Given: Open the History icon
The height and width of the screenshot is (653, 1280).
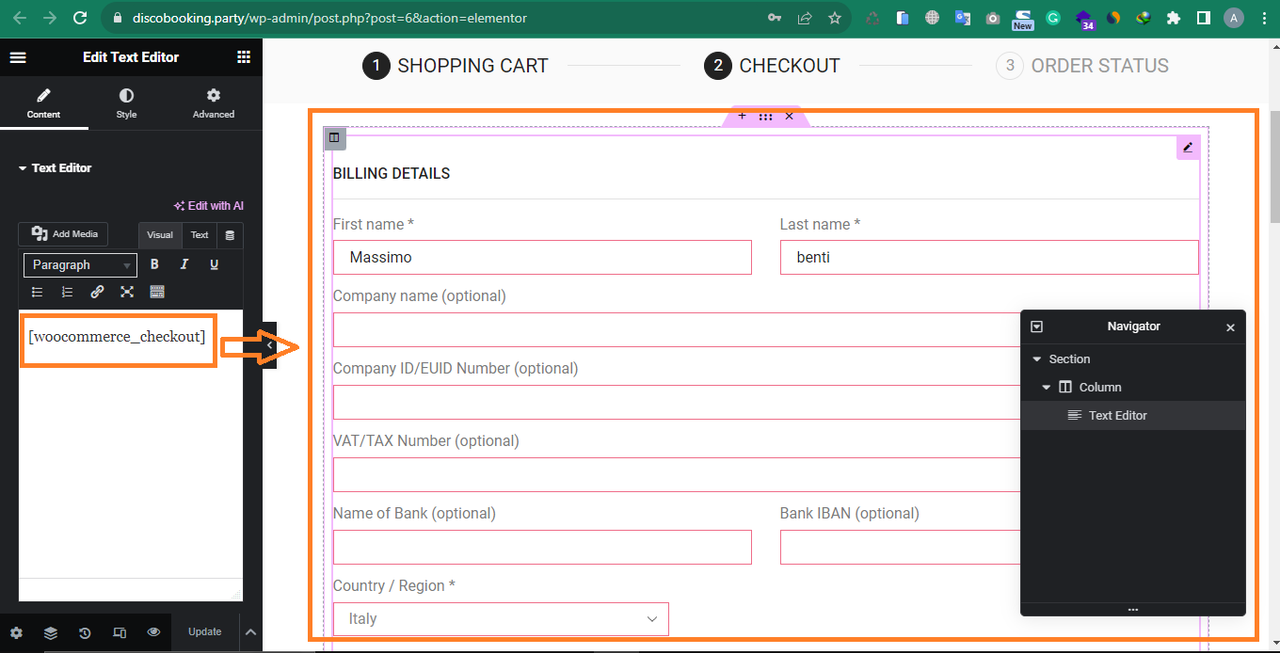Looking at the screenshot, I should point(85,632).
